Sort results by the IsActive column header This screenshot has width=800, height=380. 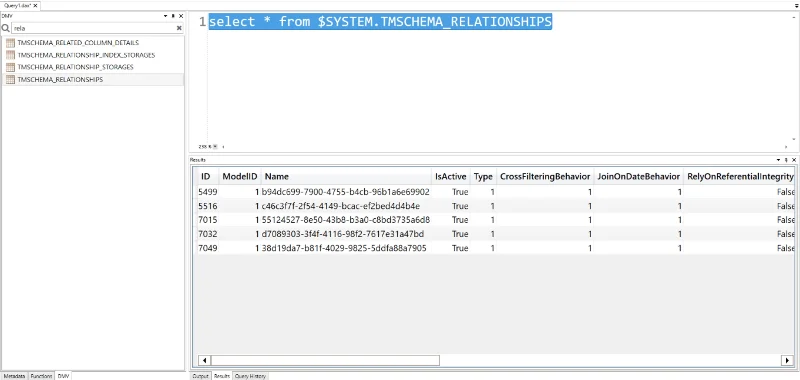[451, 176]
